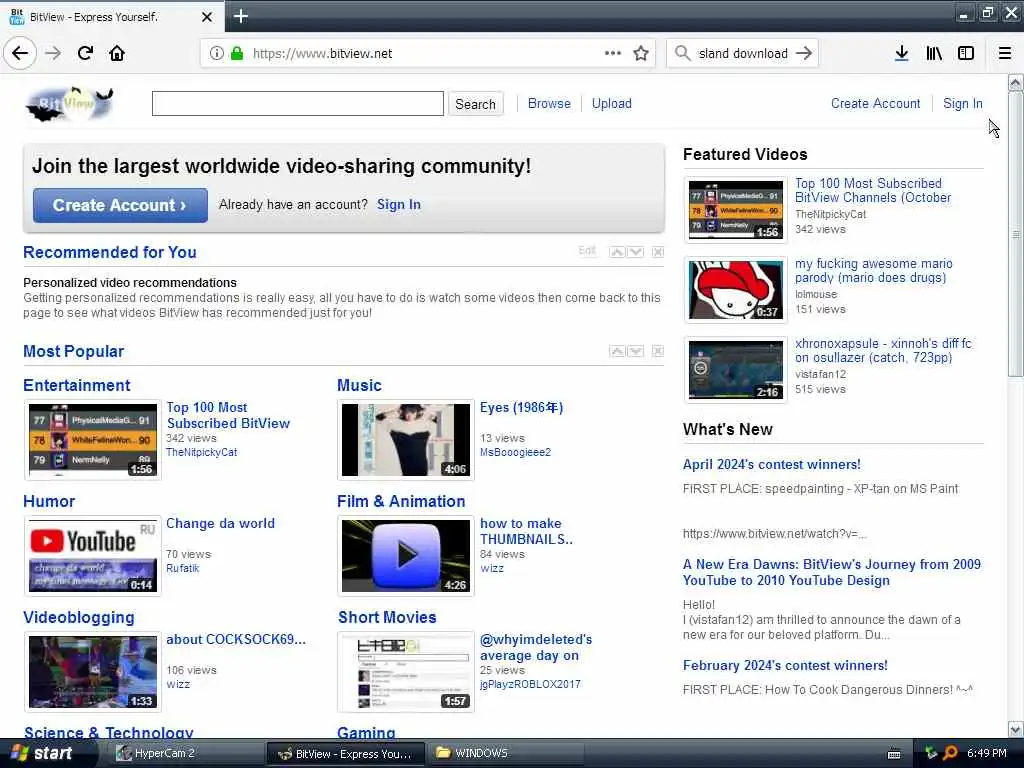Click Create Account link in header

click(875, 103)
